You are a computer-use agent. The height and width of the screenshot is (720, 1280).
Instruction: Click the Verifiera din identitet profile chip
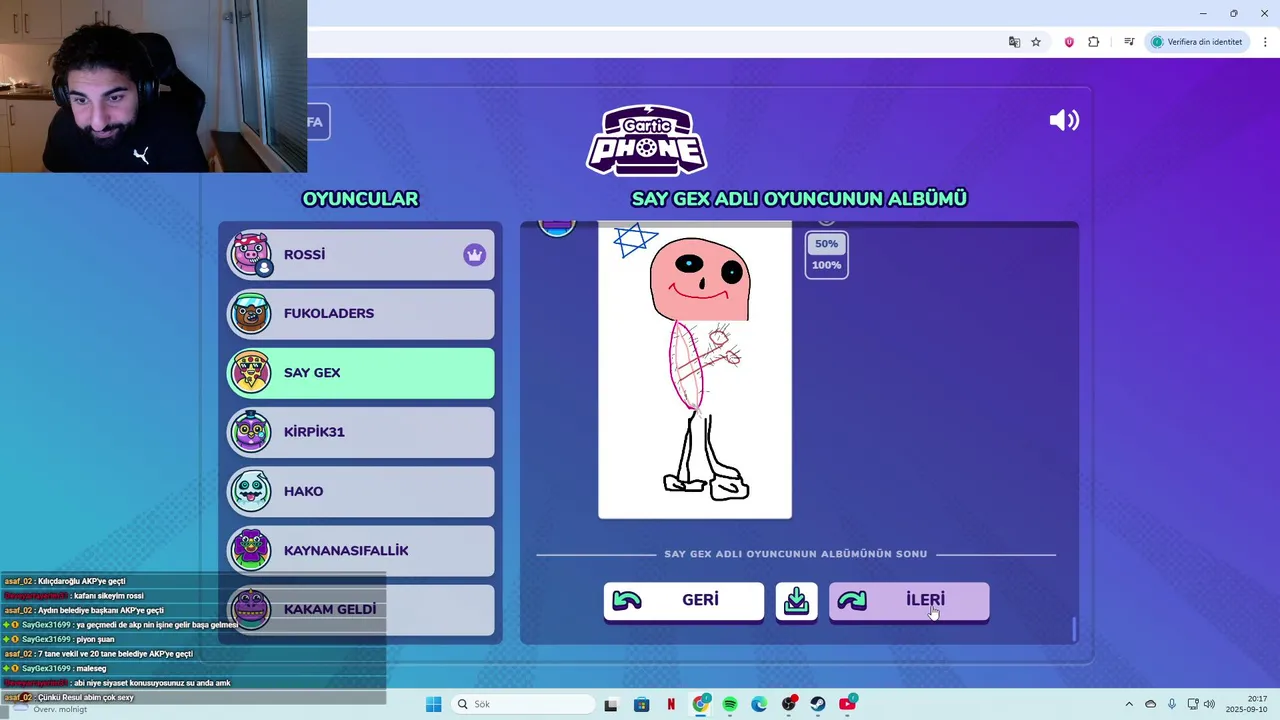click(x=1197, y=42)
